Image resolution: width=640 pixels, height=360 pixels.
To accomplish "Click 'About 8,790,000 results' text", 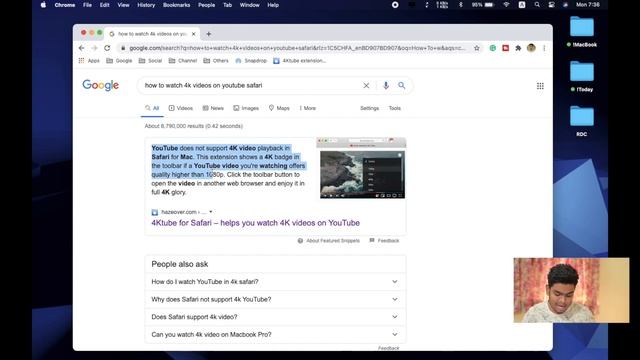I will pos(193,126).
